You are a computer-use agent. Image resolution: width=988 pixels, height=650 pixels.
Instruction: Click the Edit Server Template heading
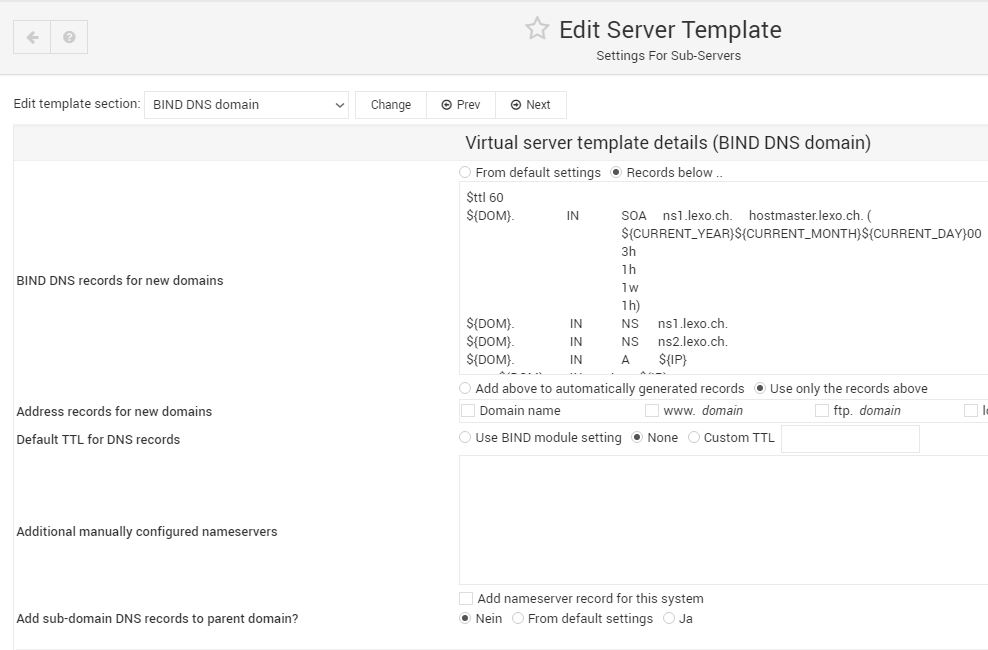[x=670, y=30]
